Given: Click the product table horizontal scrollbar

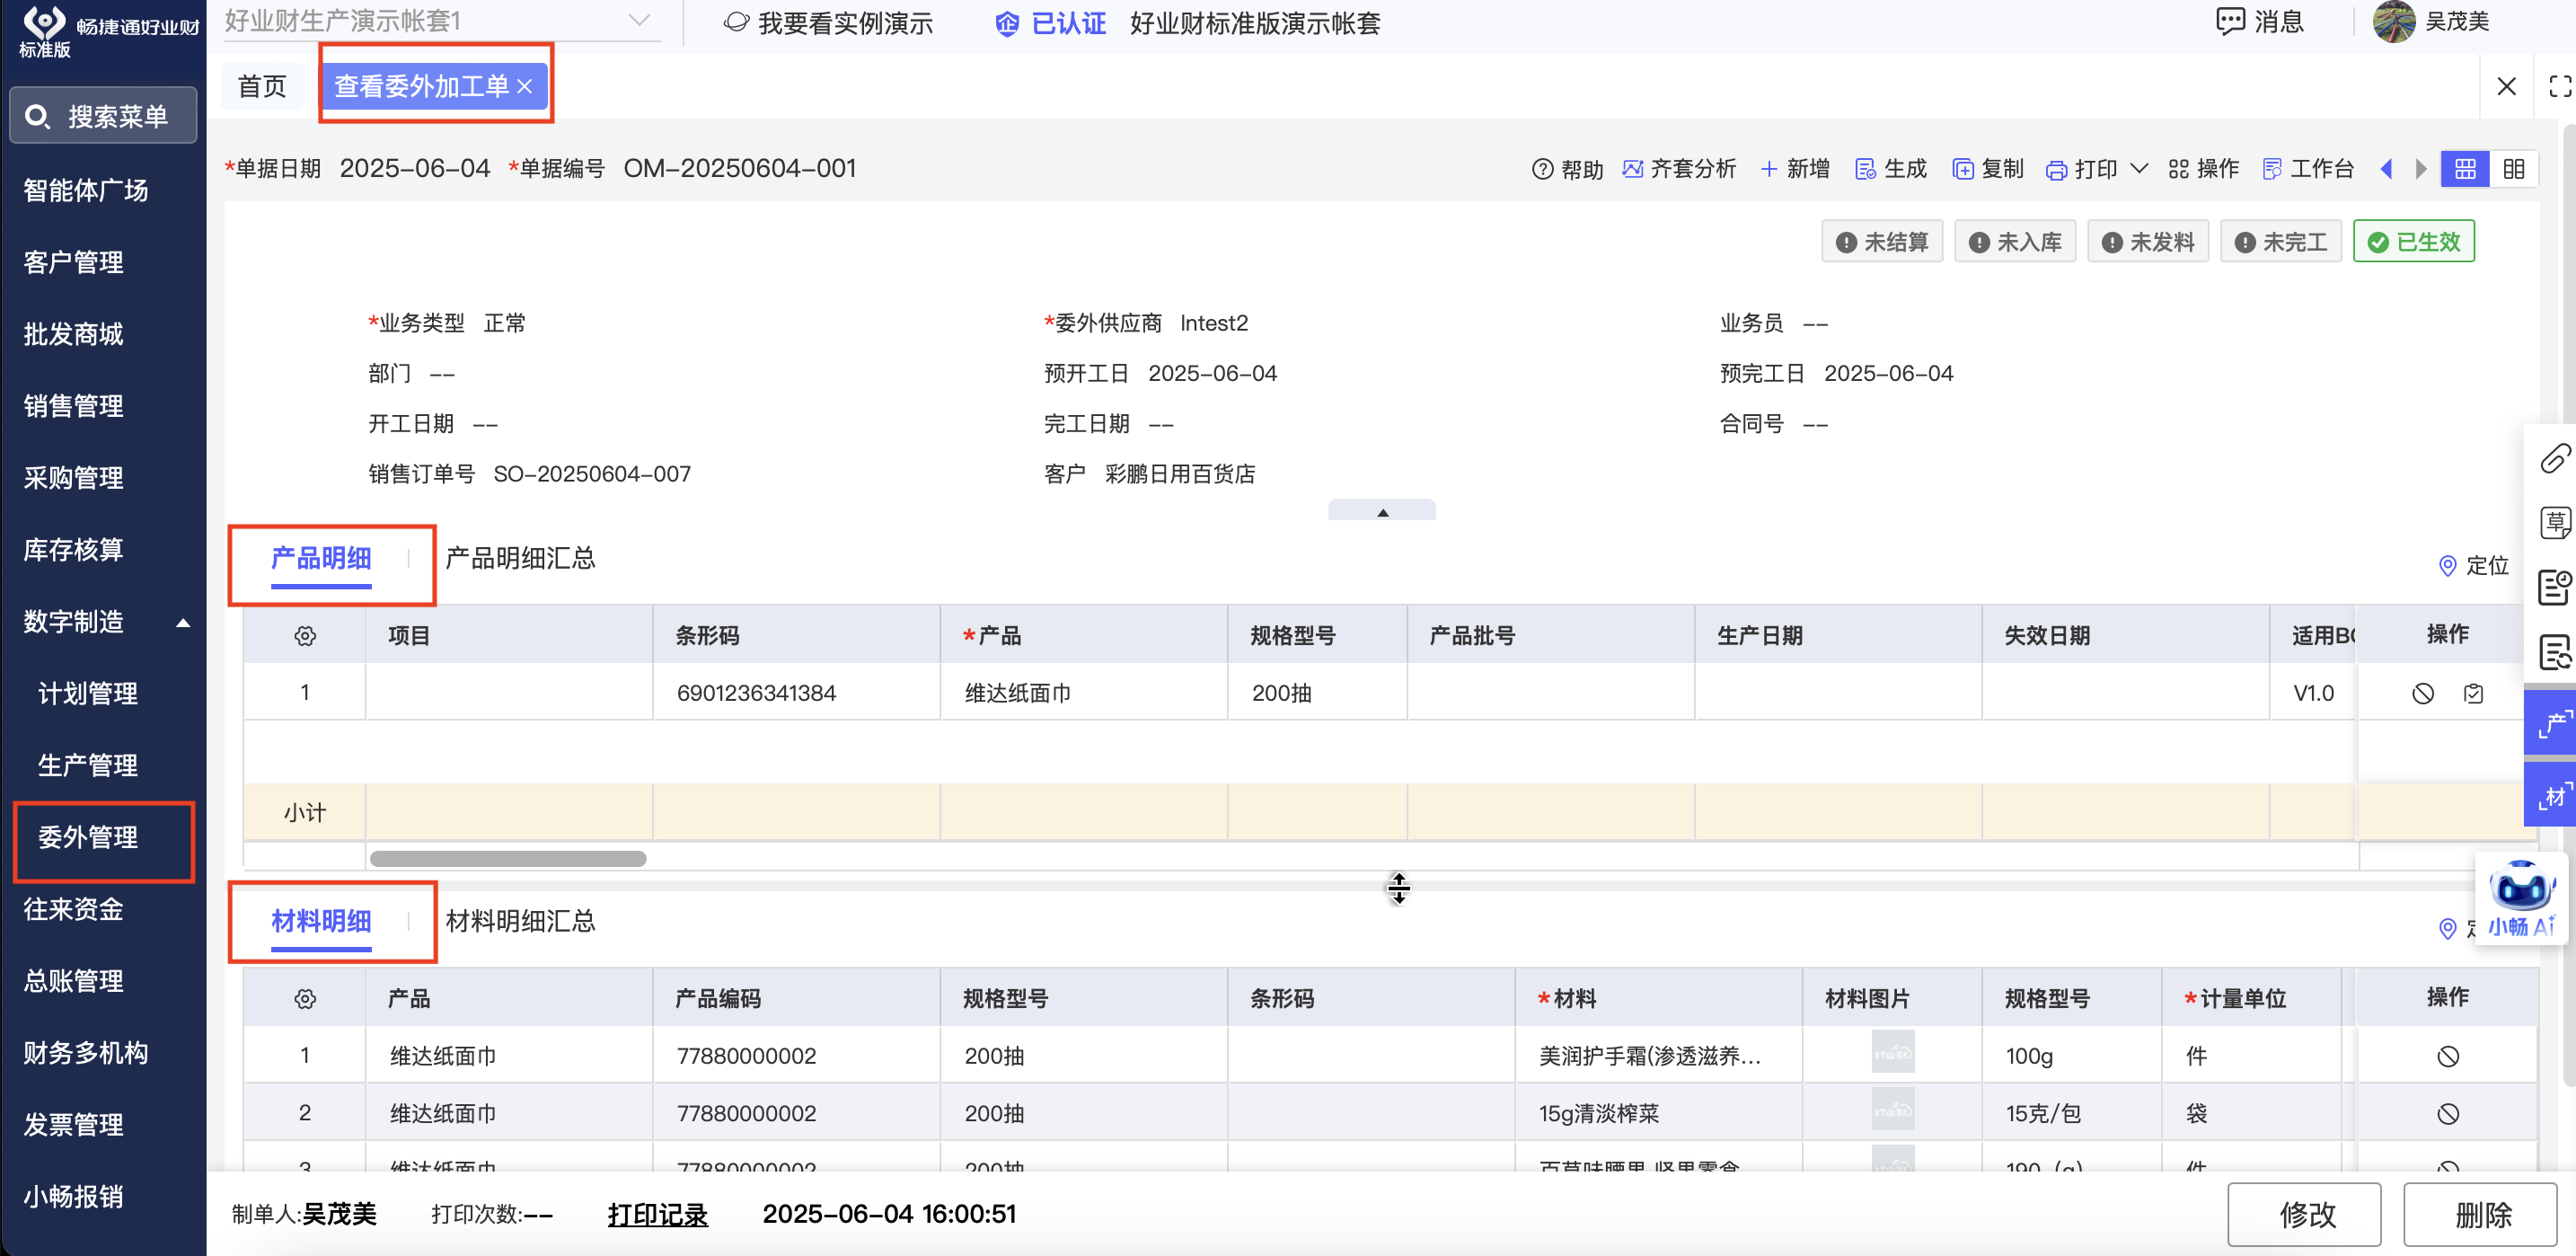Looking at the screenshot, I should [x=508, y=859].
